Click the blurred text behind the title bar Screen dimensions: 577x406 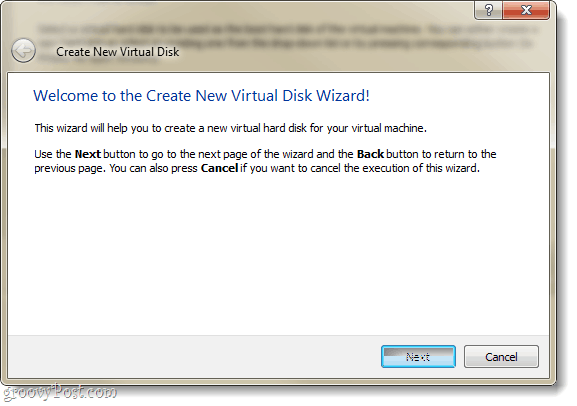(287, 36)
